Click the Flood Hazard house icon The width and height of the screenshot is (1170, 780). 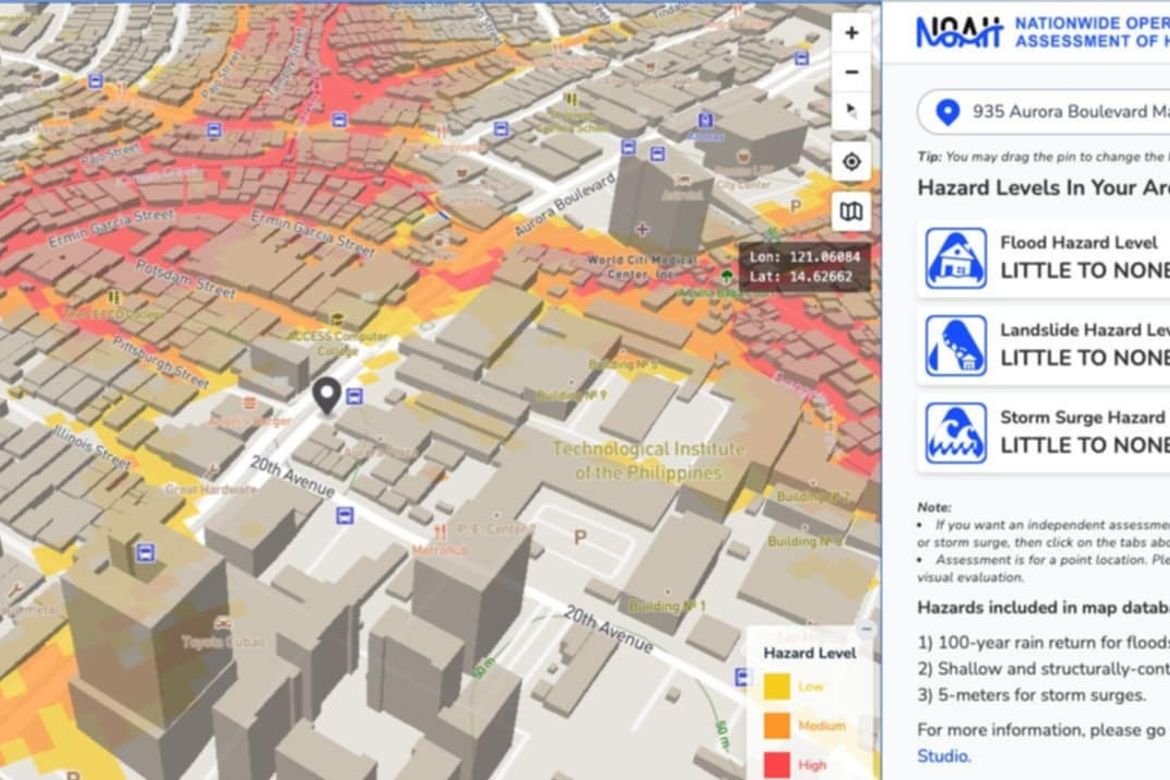(956, 258)
